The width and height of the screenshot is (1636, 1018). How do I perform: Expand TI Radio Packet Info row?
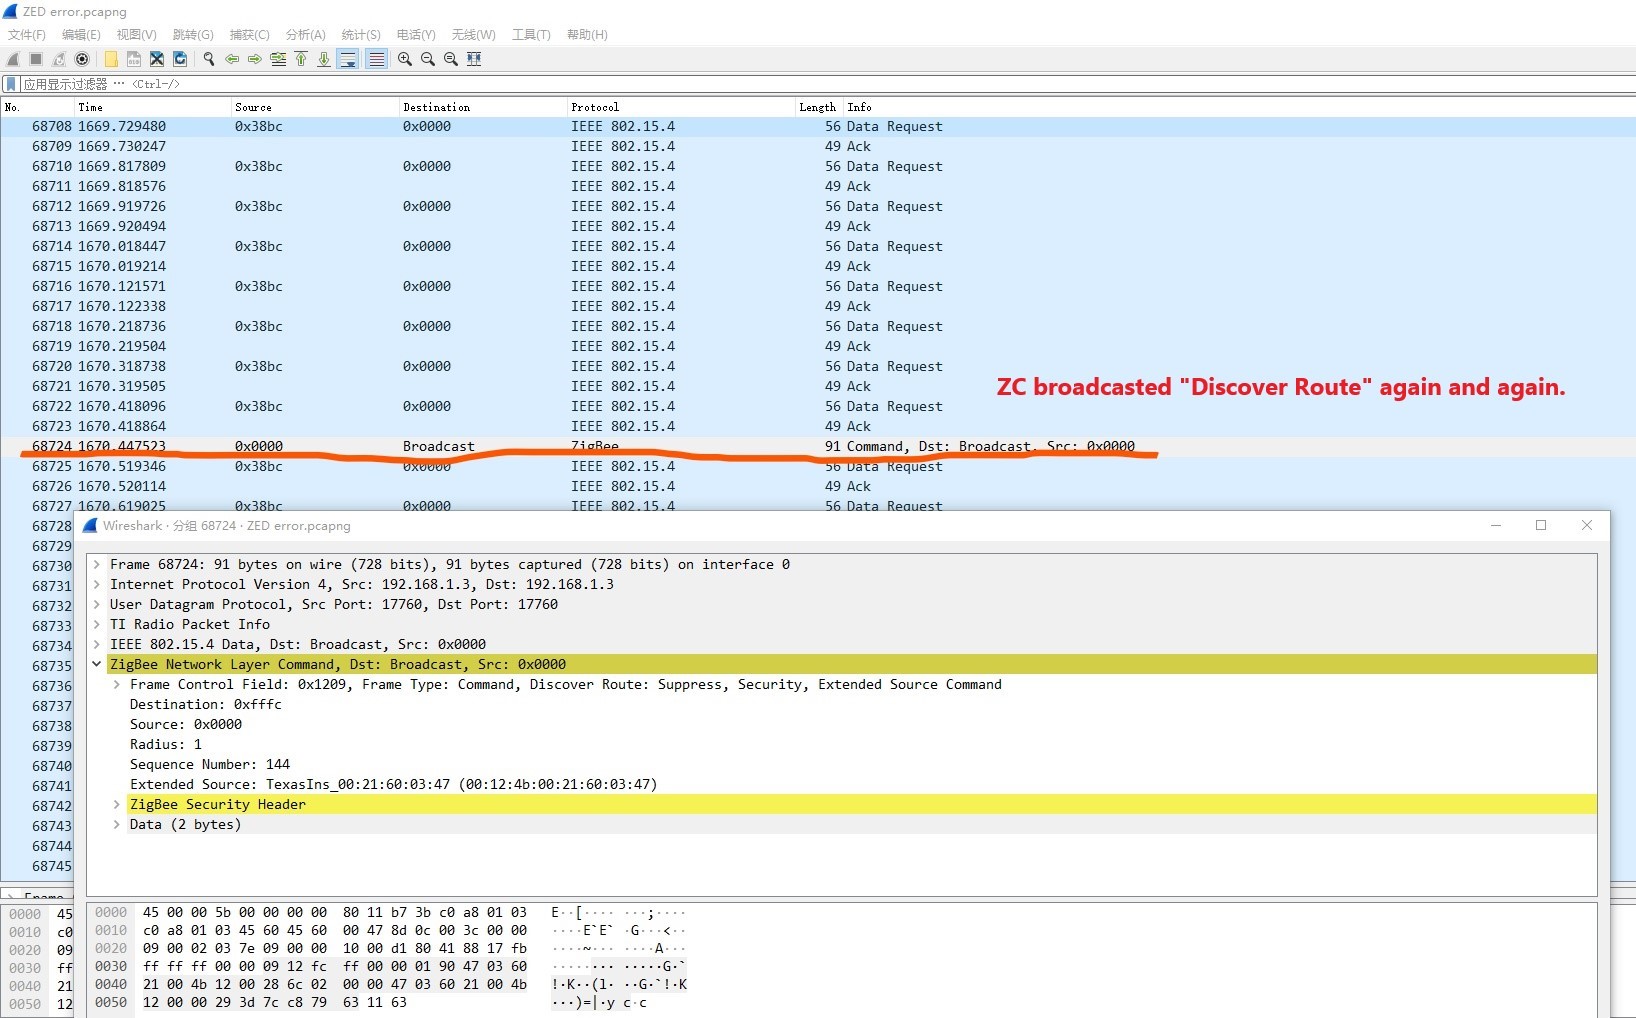tap(97, 624)
